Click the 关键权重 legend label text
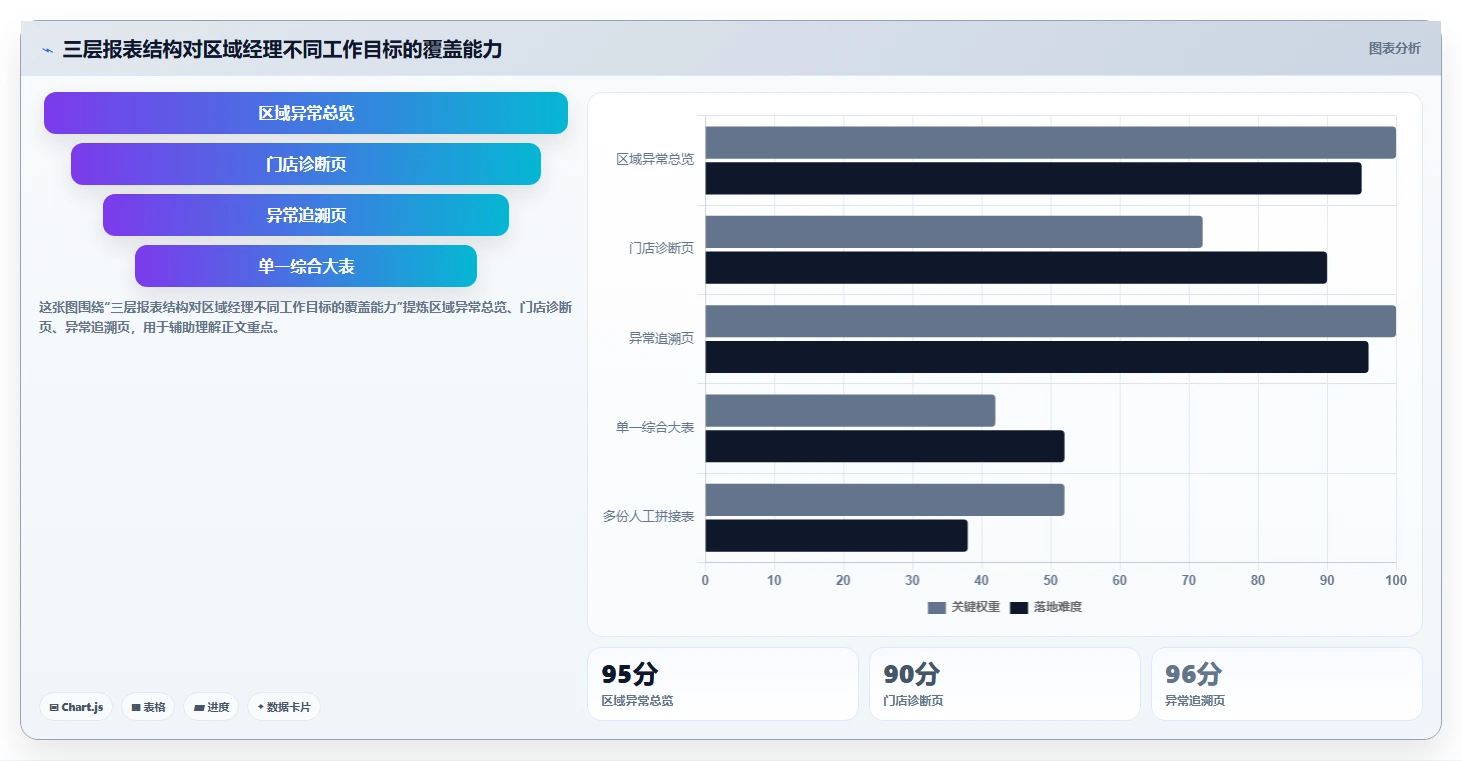1462x761 pixels. click(975, 607)
